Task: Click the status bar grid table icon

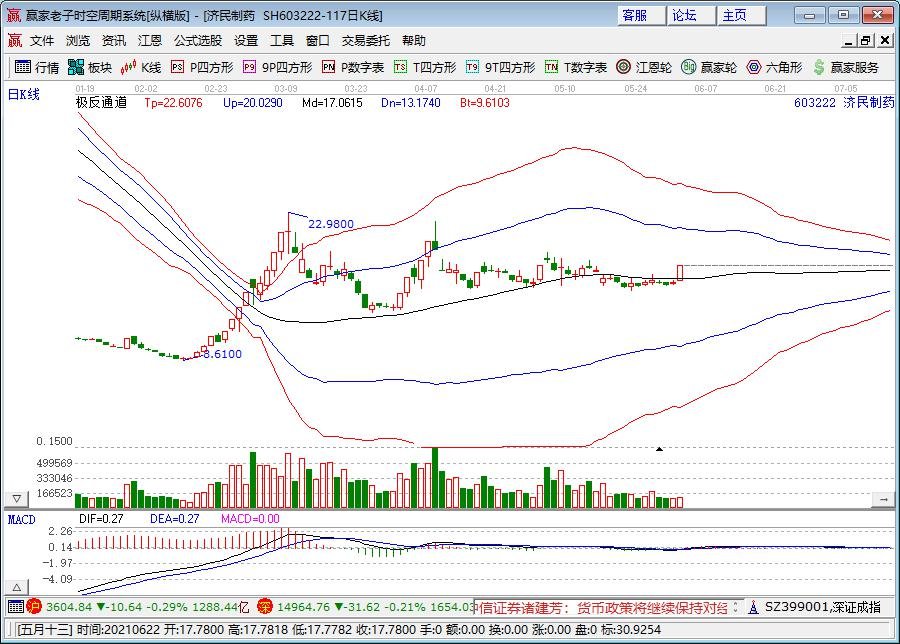Action: [16, 606]
